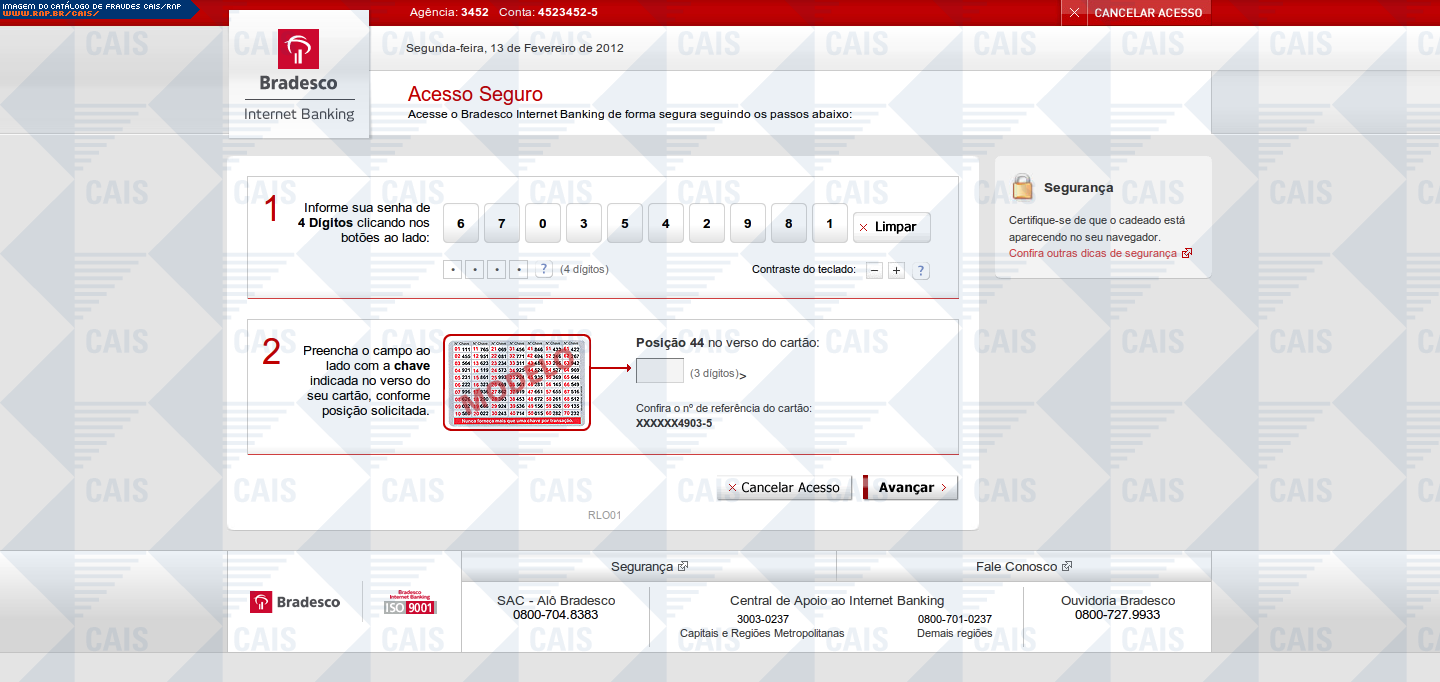Screen dimensions: 1440x682
Task: Click the keyboard contrast help icon
Action: pos(921,270)
